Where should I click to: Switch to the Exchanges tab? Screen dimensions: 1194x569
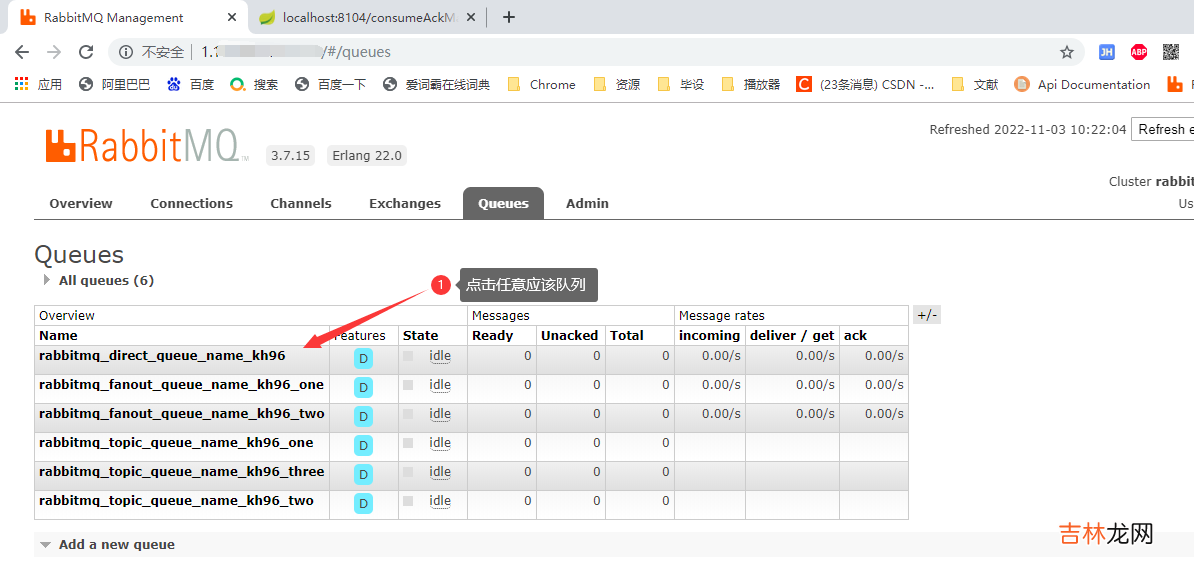tap(404, 203)
